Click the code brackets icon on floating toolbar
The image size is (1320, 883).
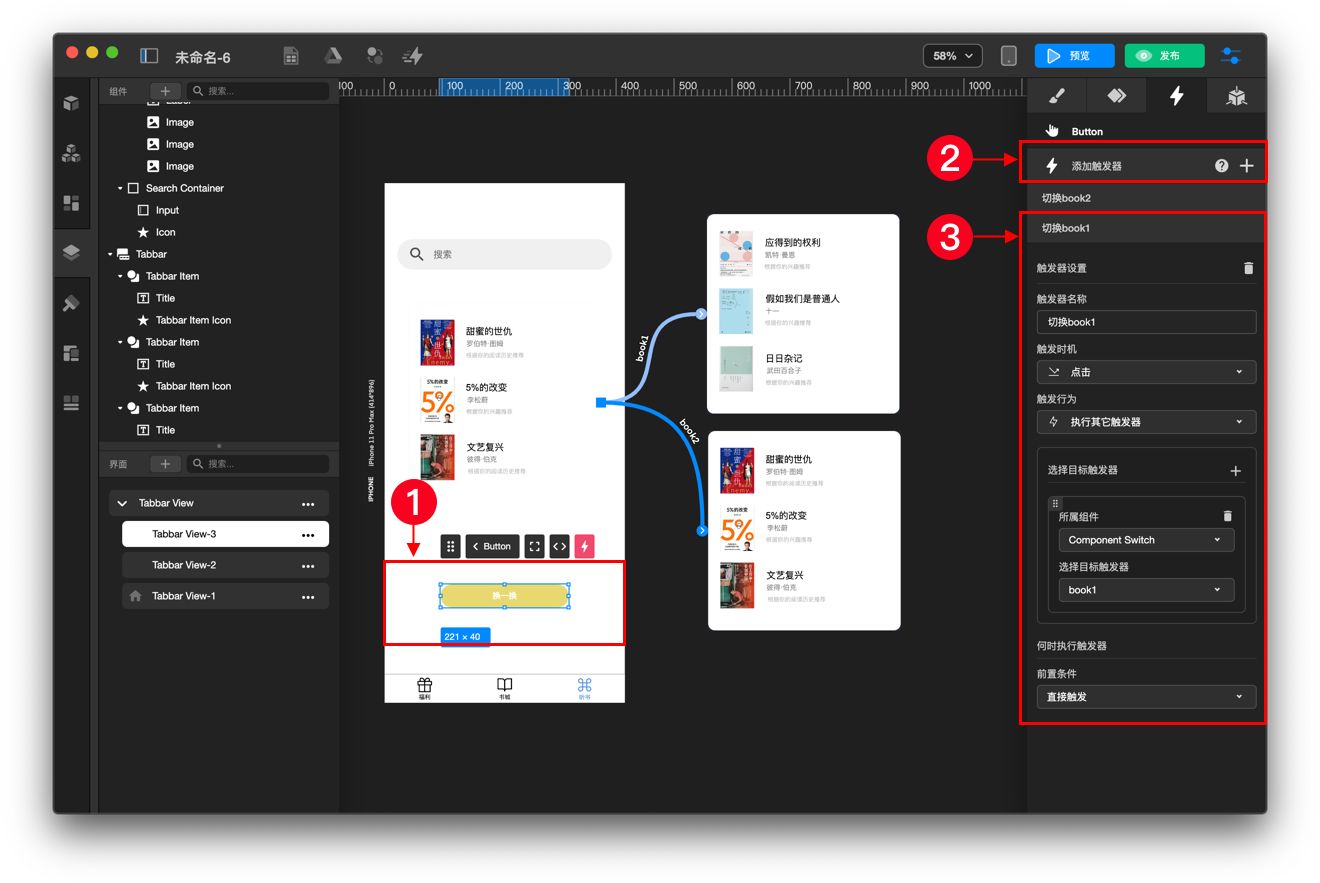click(x=560, y=546)
